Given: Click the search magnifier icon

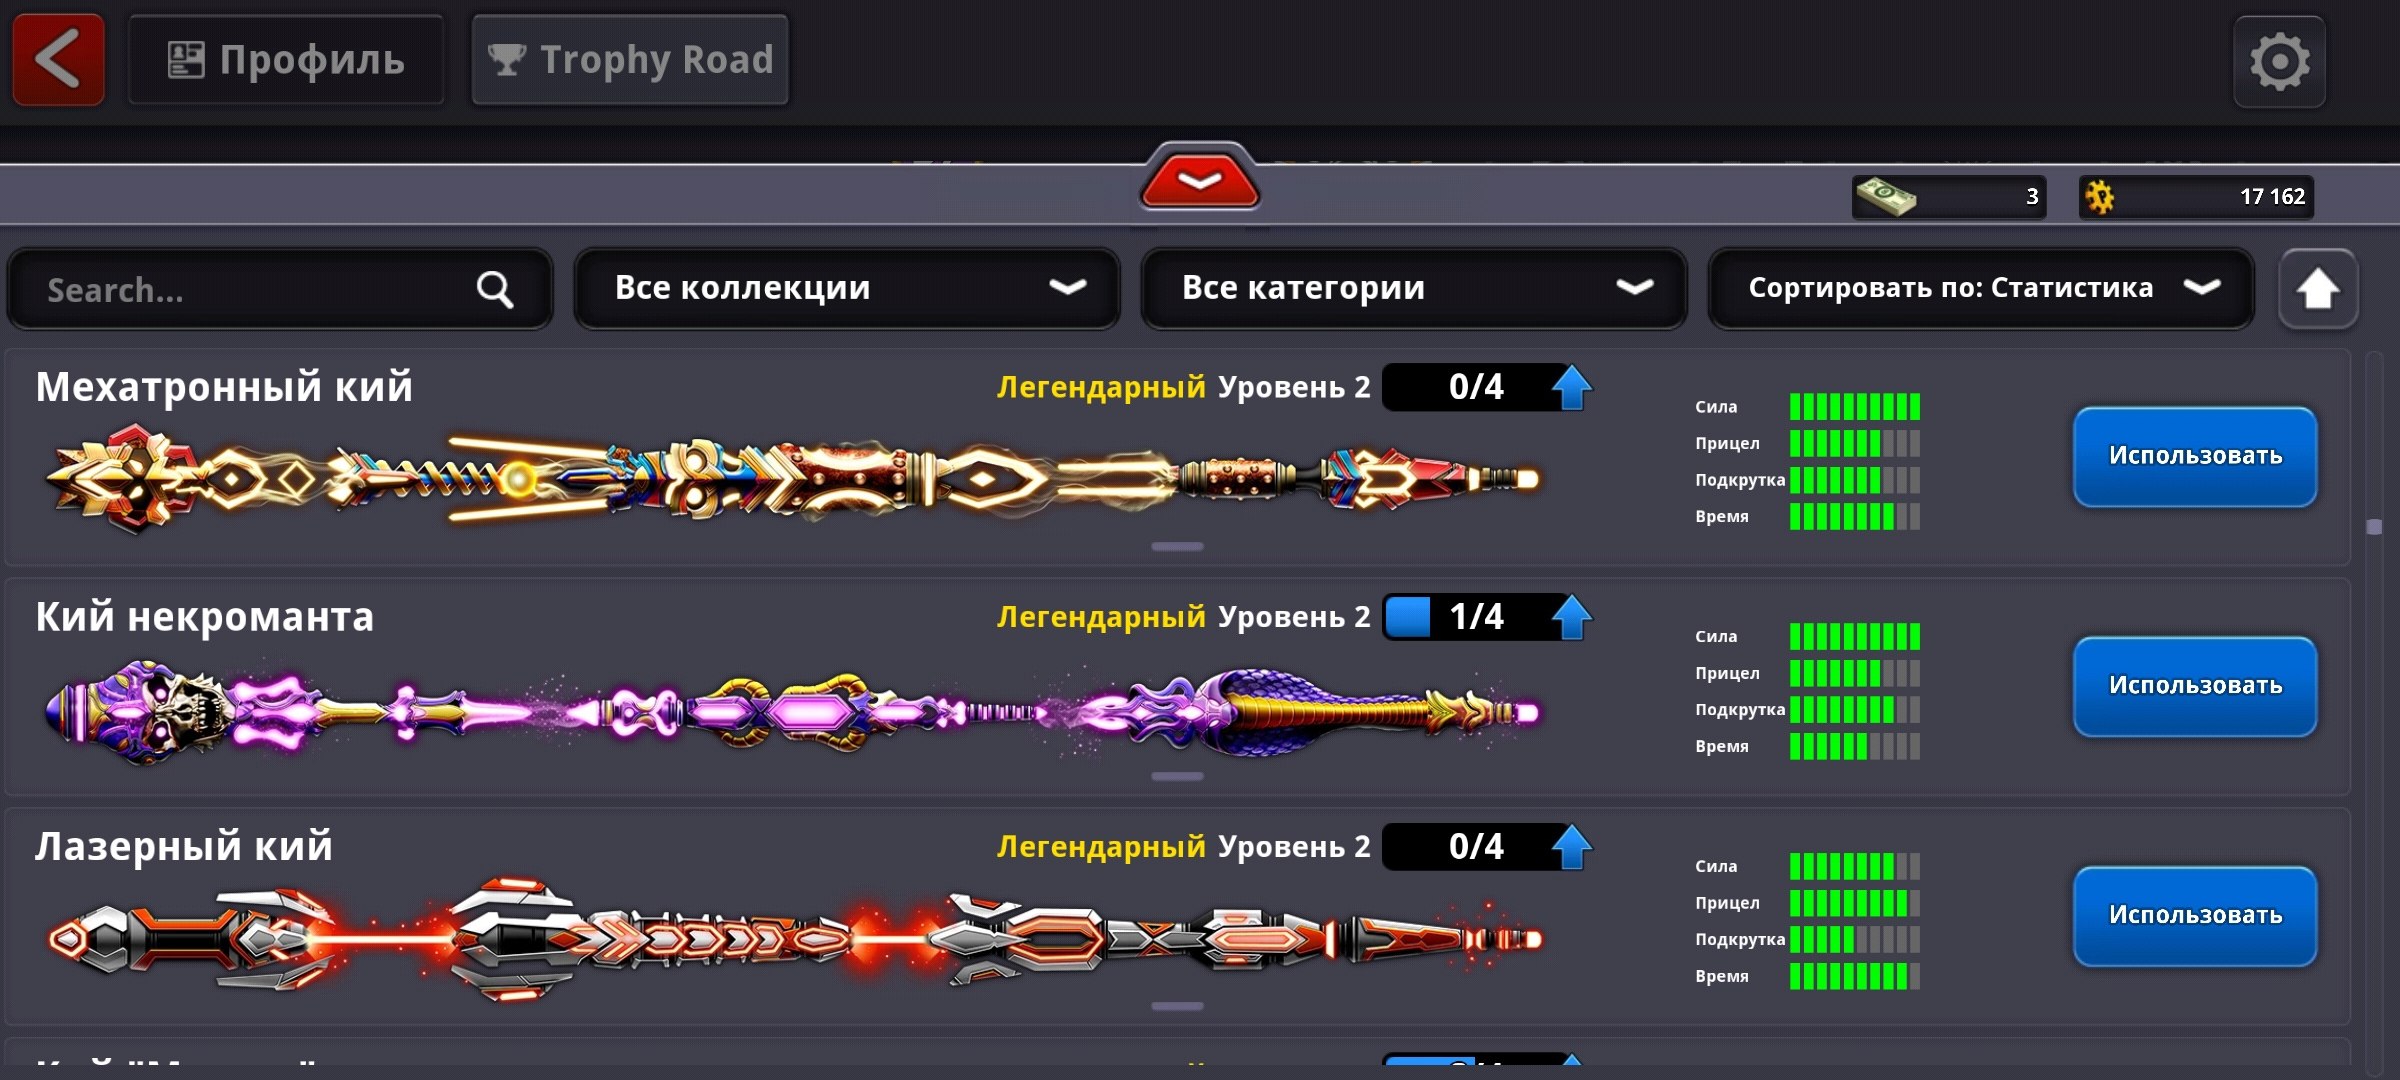Looking at the screenshot, I should pos(494,290).
